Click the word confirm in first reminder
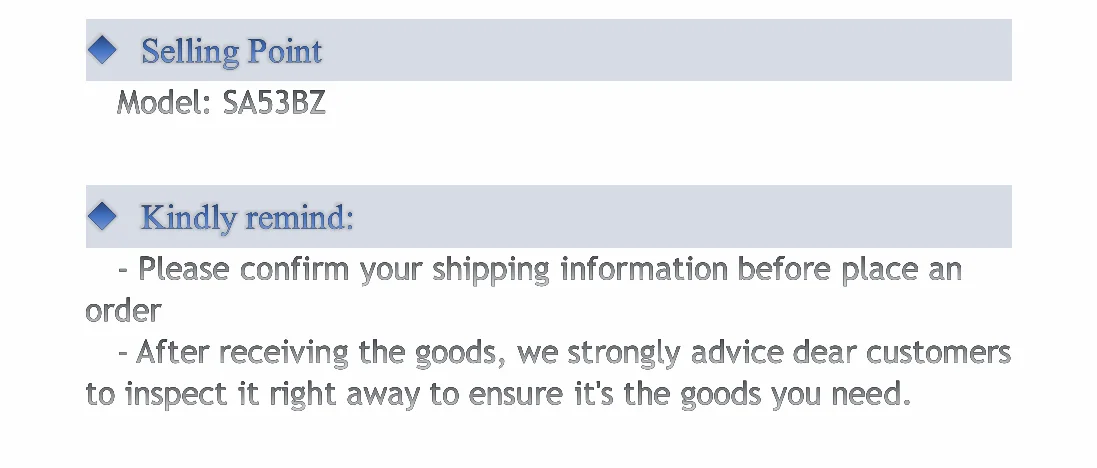This screenshot has width=1097, height=468. coord(294,270)
